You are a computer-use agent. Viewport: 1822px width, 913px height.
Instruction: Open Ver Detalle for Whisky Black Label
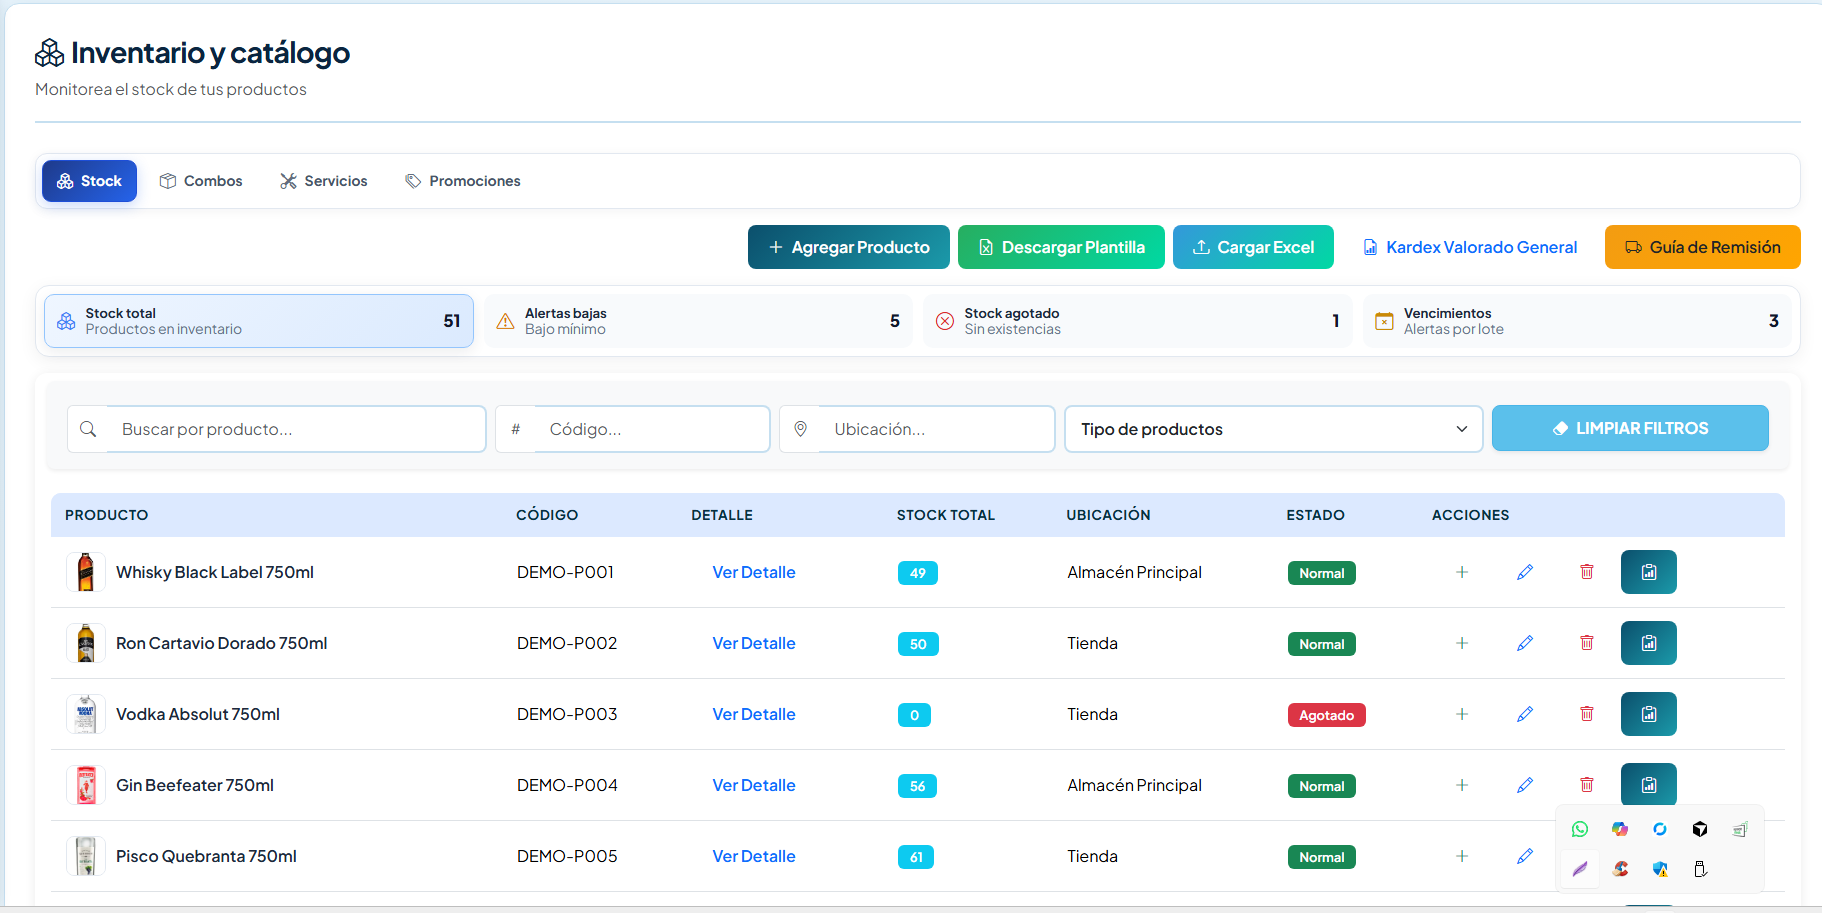[754, 572]
